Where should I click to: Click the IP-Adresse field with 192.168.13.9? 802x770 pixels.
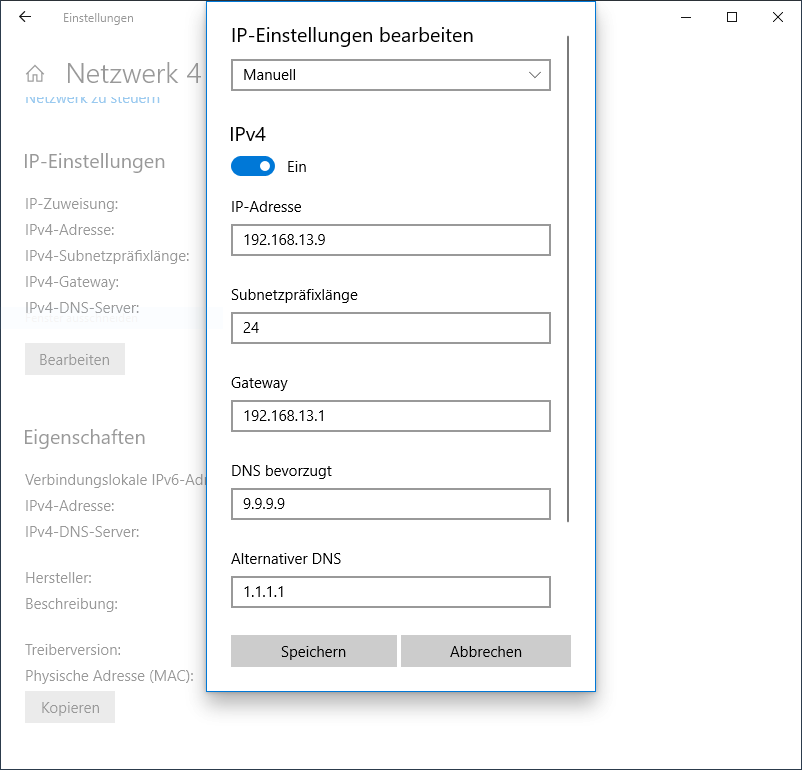(390, 240)
